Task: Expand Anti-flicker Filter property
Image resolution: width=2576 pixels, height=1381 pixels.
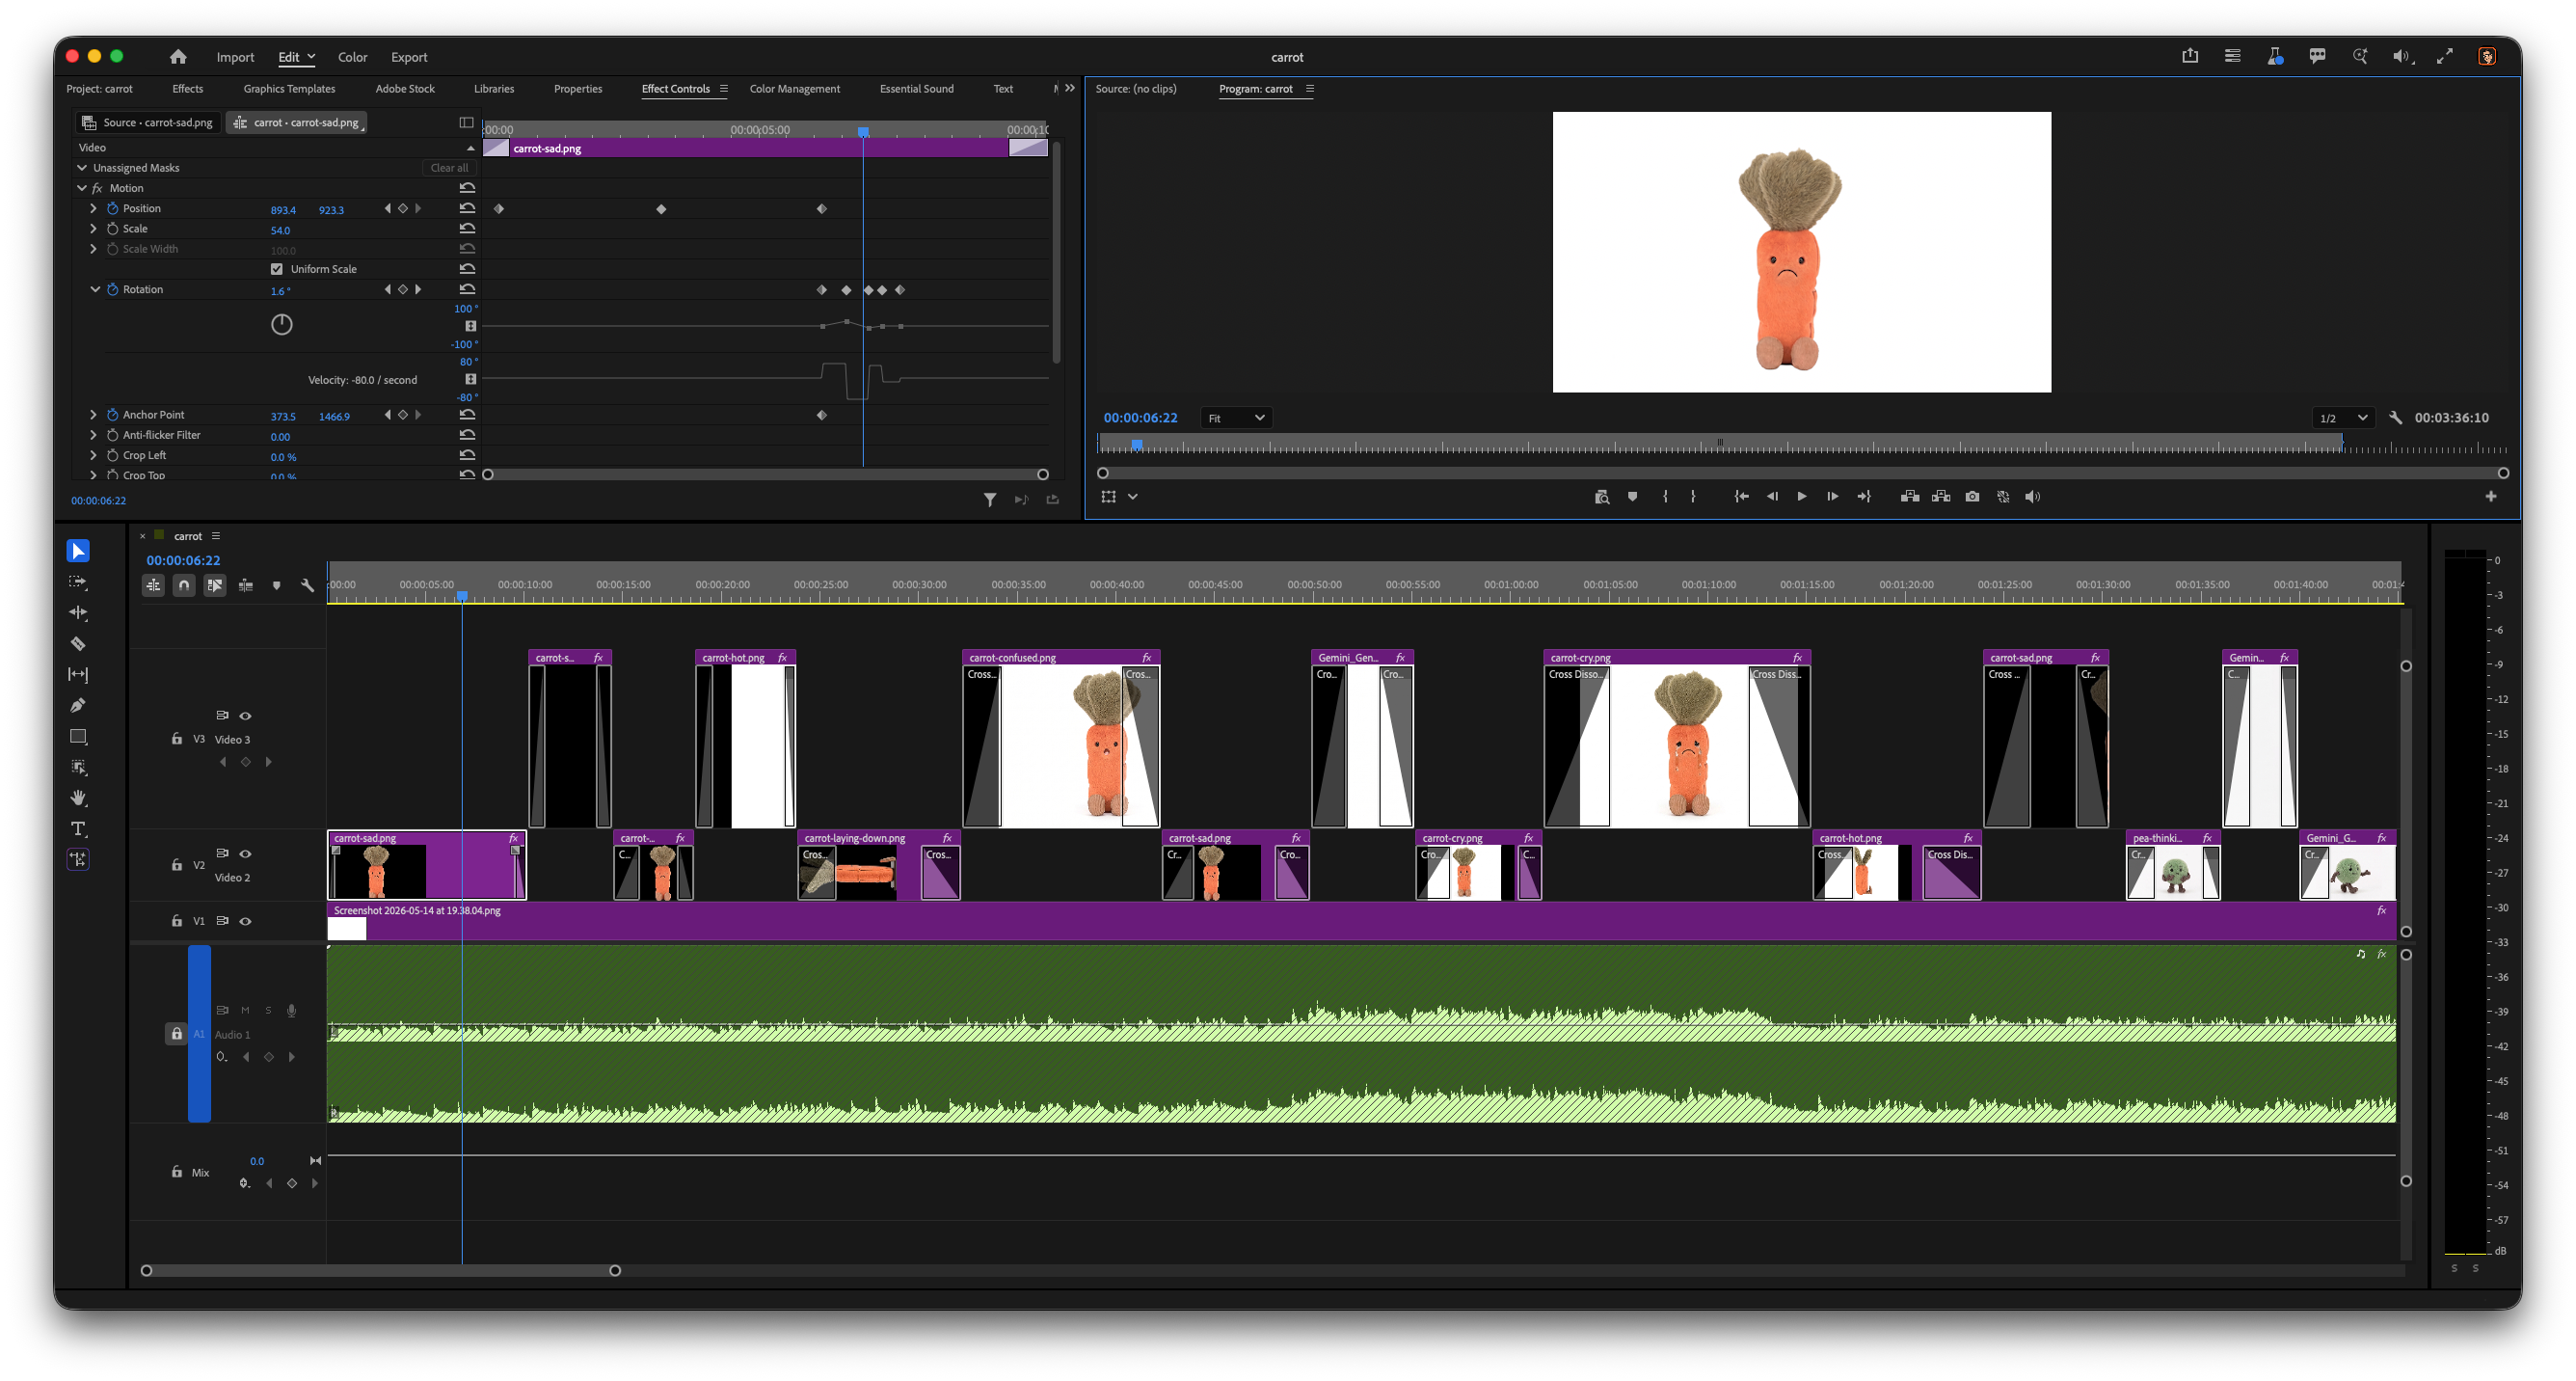Action: (93, 435)
